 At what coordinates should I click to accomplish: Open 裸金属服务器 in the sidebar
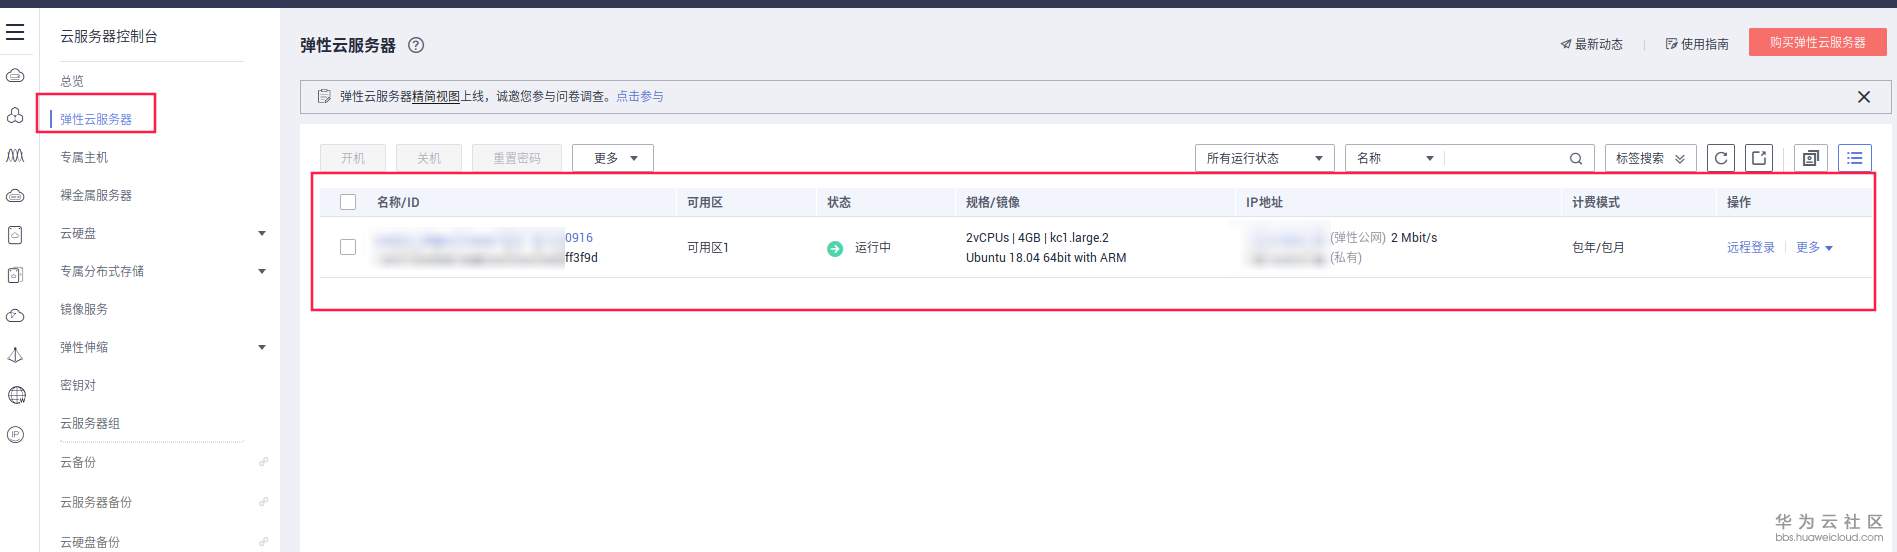coord(96,195)
